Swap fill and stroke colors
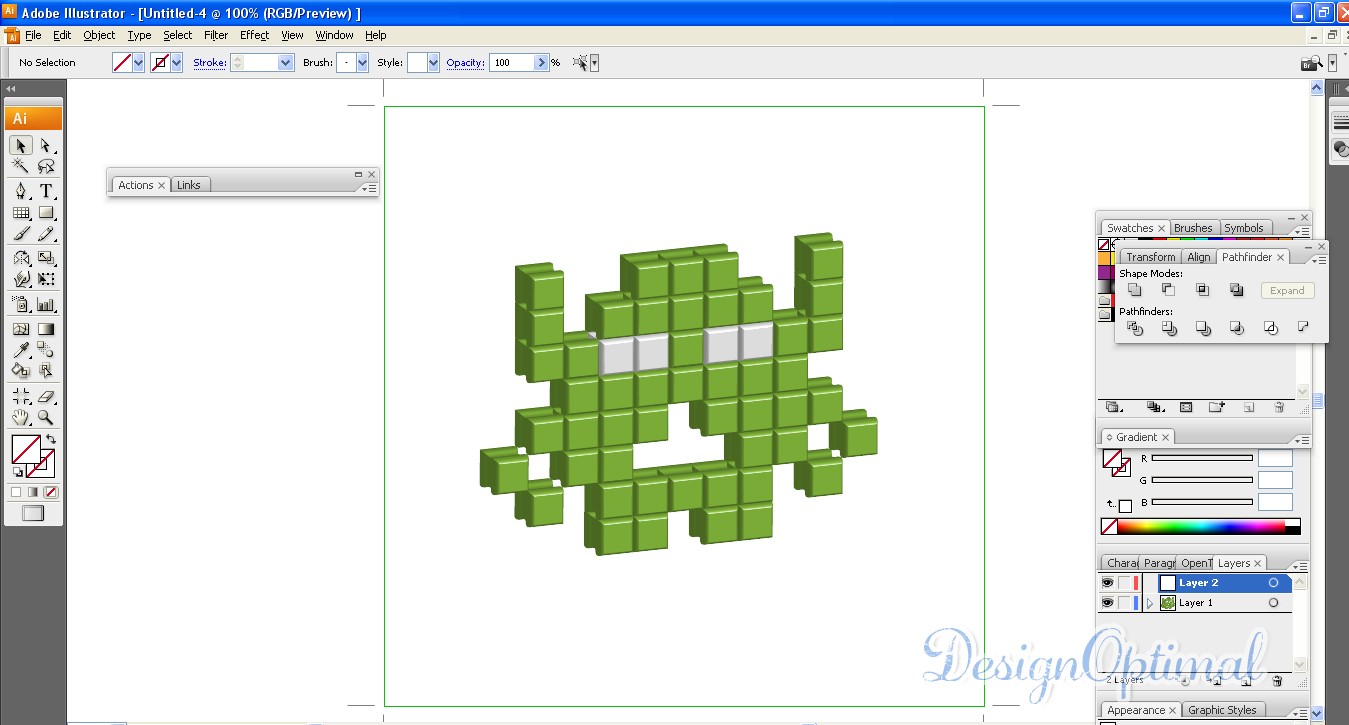This screenshot has width=1349, height=725. (x=51, y=439)
